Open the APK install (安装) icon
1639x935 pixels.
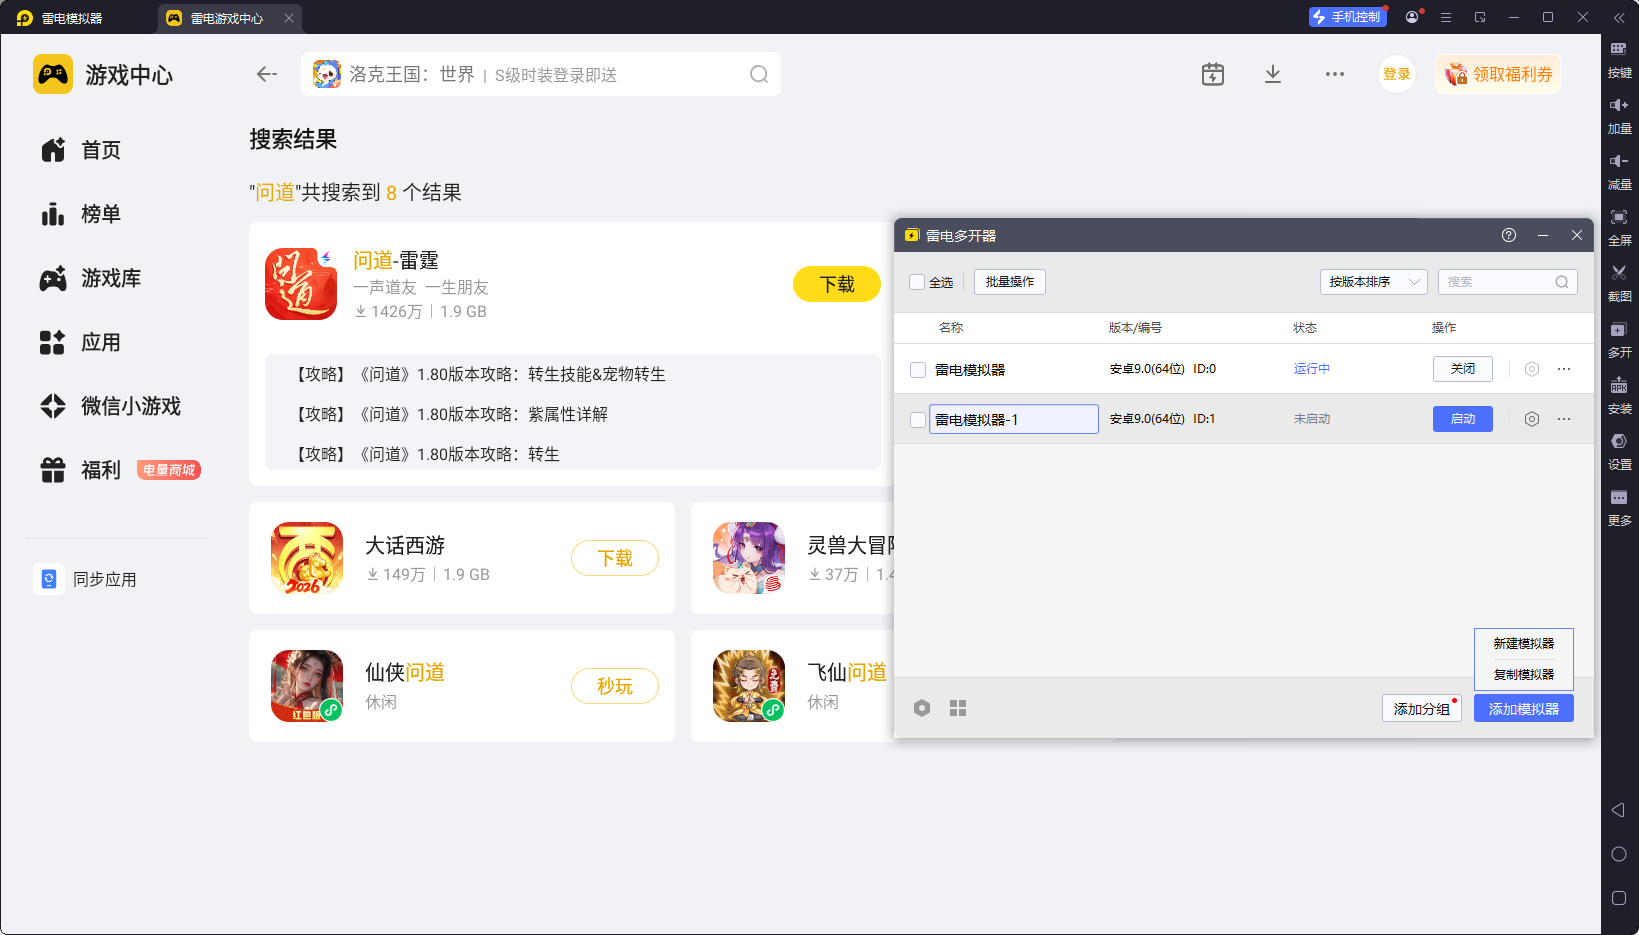[1618, 386]
